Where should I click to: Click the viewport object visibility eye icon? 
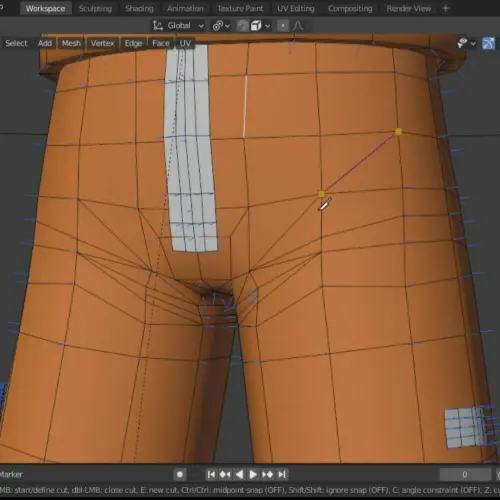click(x=462, y=43)
